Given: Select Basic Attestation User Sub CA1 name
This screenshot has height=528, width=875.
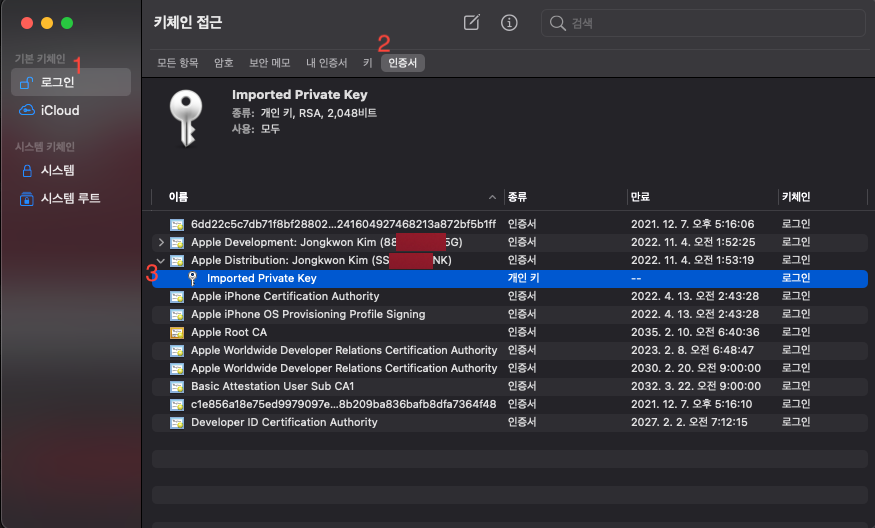Looking at the screenshot, I should (272, 386).
